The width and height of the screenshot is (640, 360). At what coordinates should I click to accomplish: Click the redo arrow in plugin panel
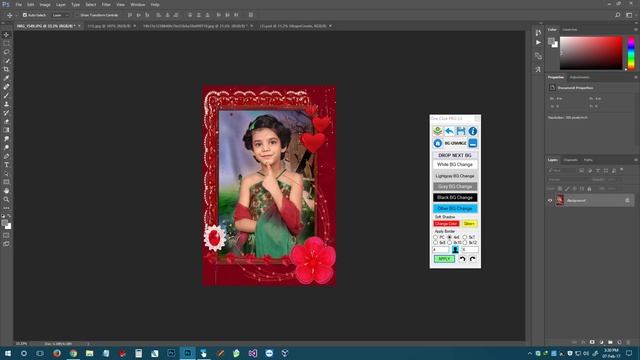point(473,259)
